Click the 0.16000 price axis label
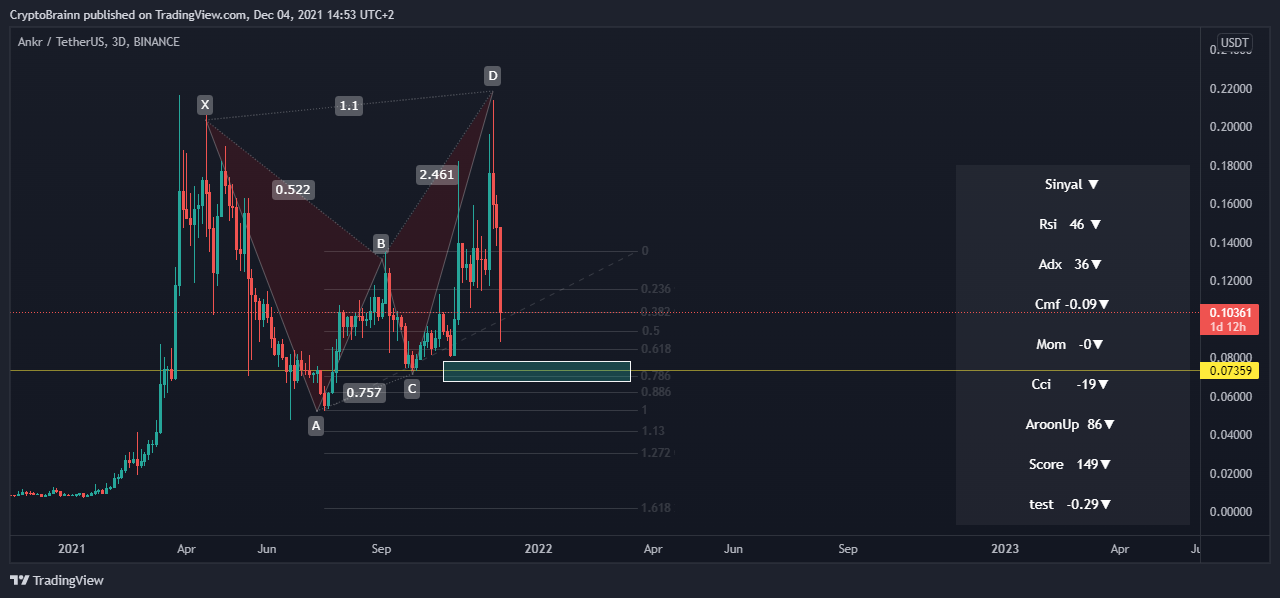This screenshot has height=598, width=1280. (x=1229, y=204)
